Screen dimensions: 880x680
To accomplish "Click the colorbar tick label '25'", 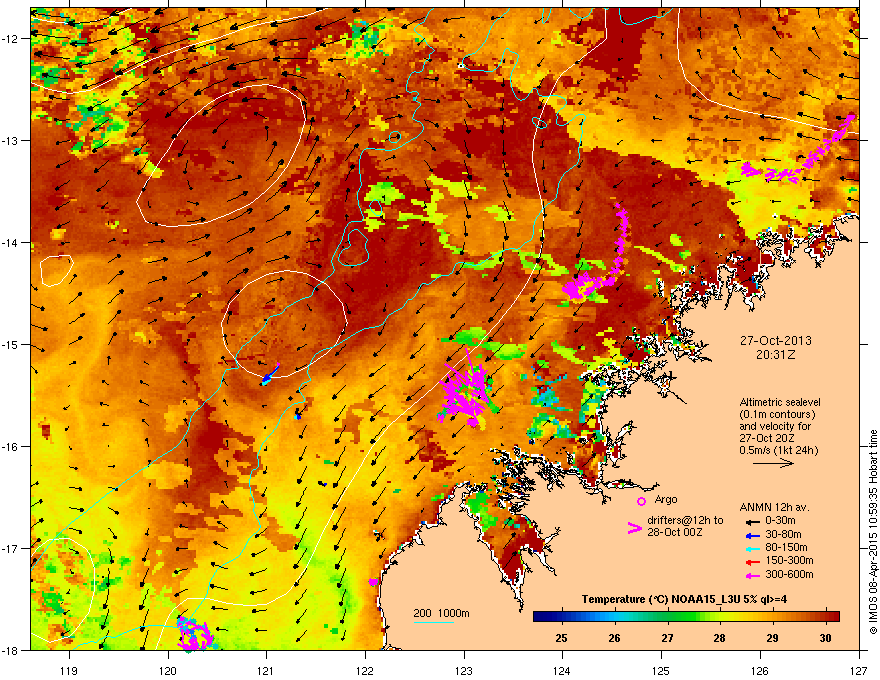I will point(561,638).
